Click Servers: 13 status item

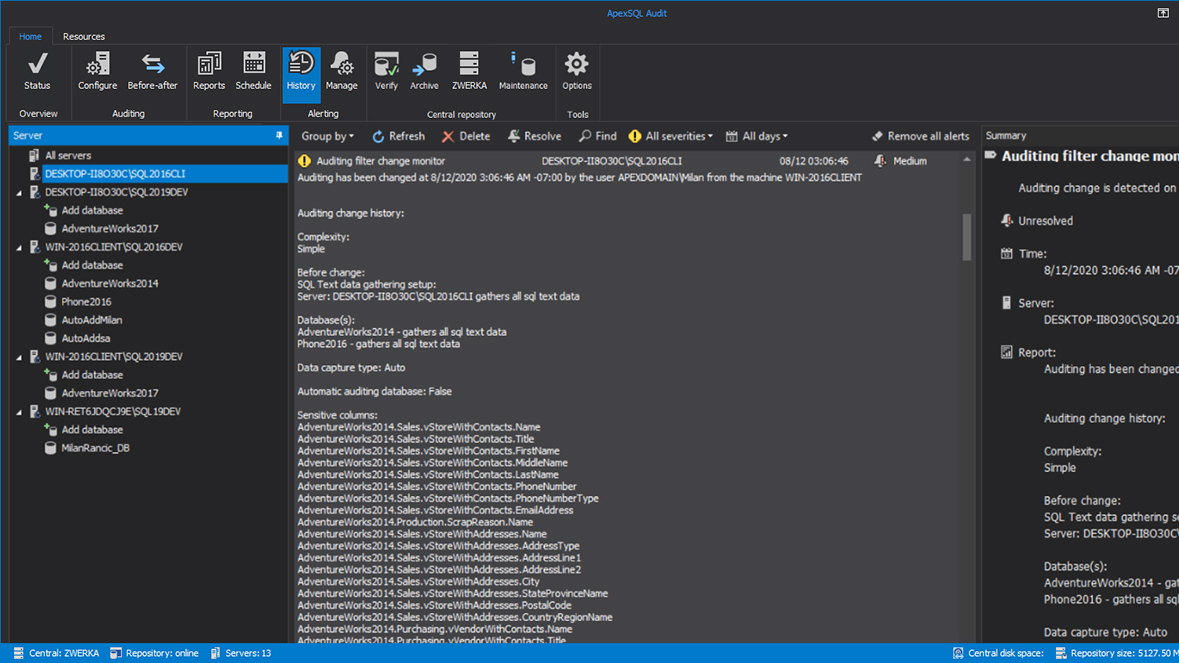pyautogui.click(x=241, y=653)
